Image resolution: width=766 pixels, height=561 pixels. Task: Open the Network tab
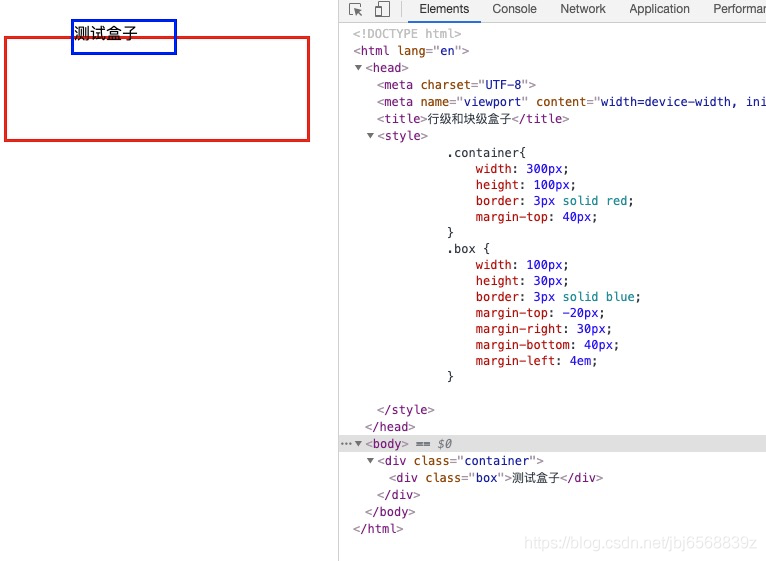[x=583, y=9]
